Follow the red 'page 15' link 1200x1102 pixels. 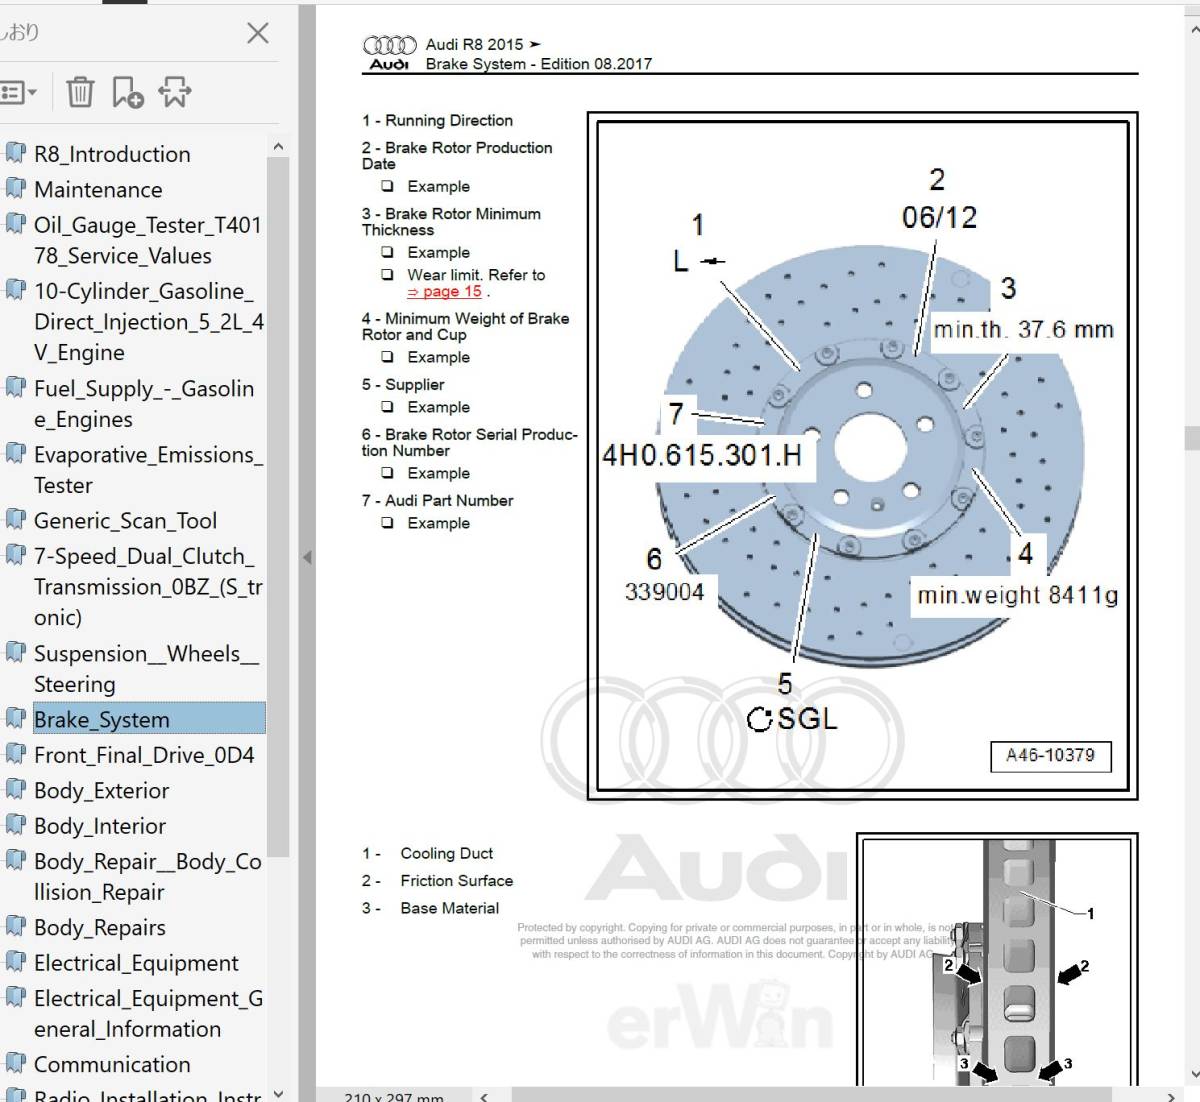(x=444, y=292)
